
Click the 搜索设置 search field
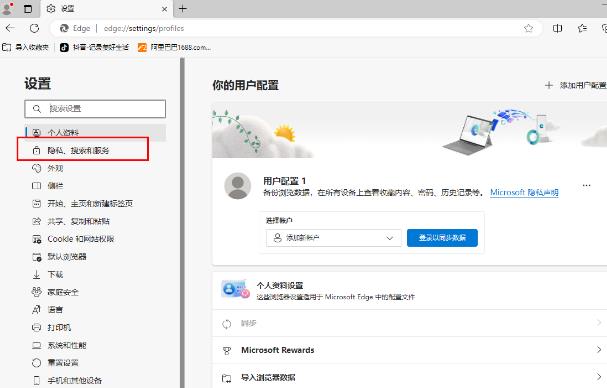click(x=95, y=109)
